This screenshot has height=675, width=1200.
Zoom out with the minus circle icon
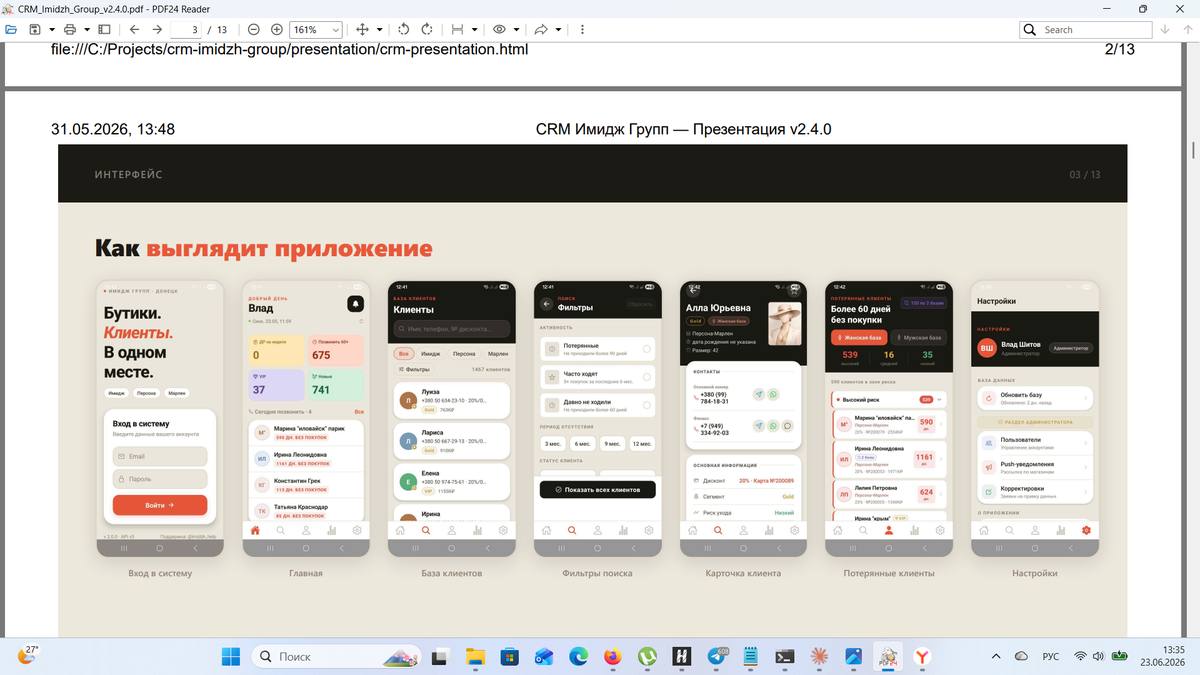(253, 30)
